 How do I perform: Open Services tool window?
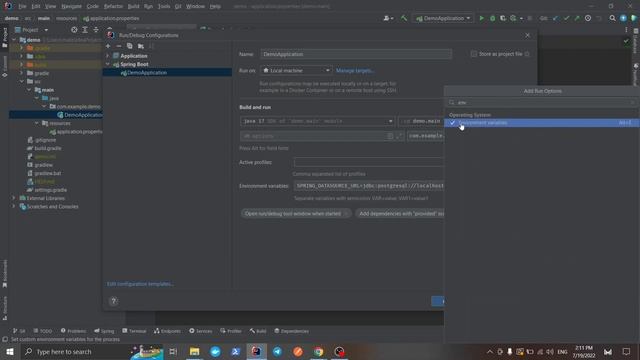tap(200, 331)
